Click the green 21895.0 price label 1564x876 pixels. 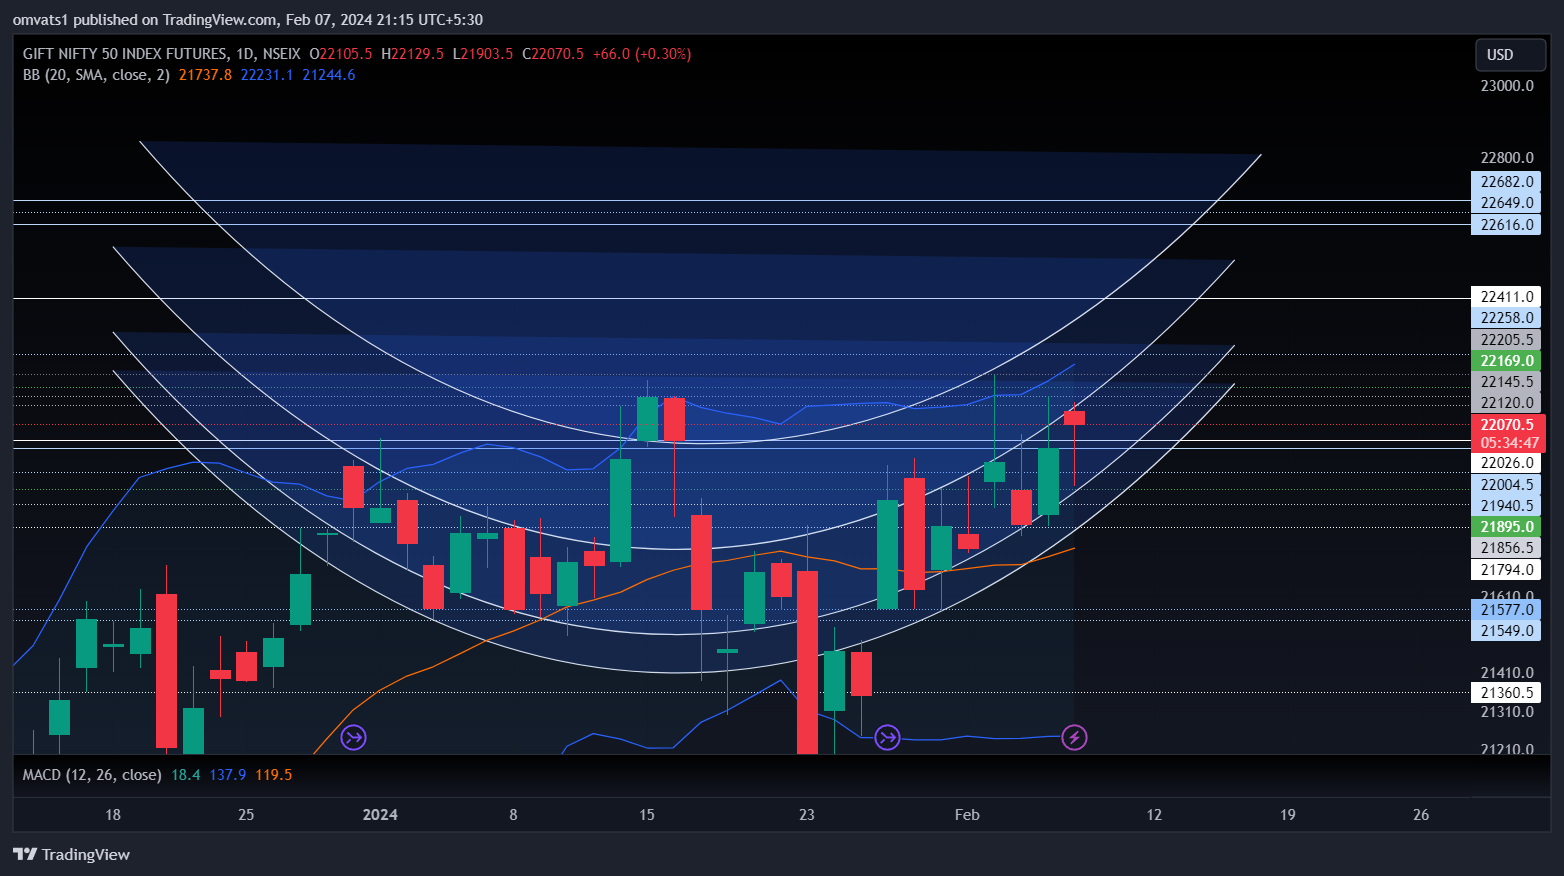click(x=1506, y=527)
